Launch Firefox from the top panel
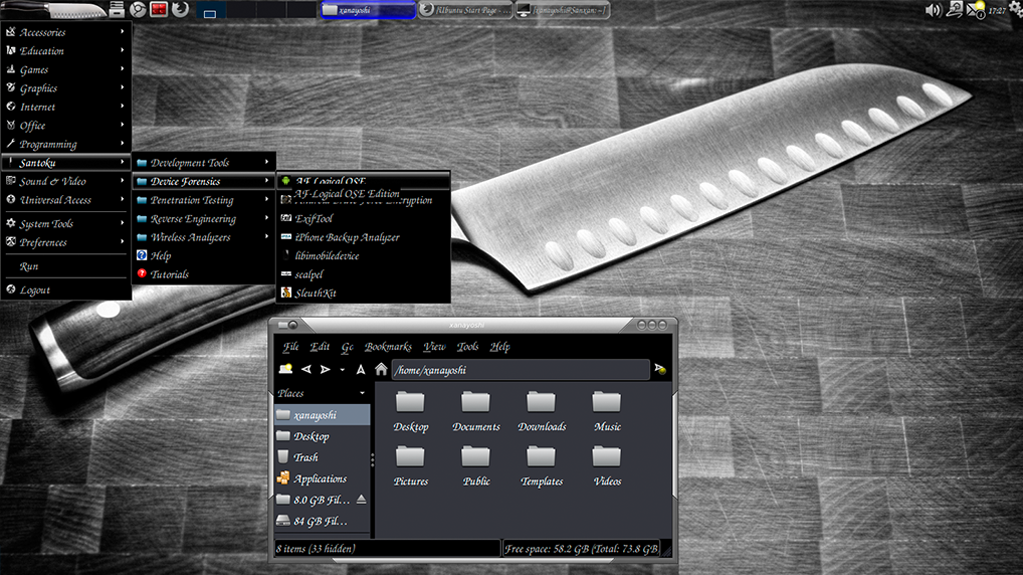1023x575 pixels. pos(180,9)
